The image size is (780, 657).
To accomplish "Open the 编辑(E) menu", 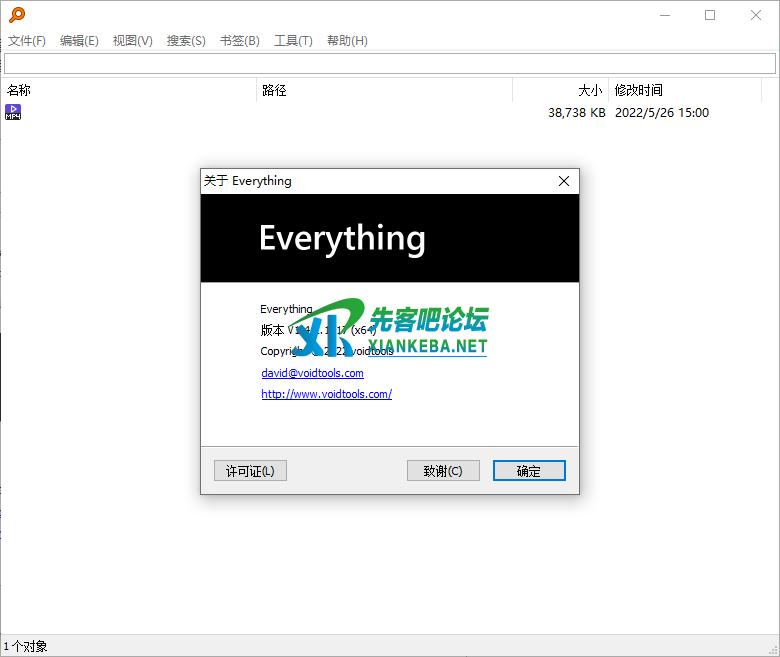I will coord(79,41).
